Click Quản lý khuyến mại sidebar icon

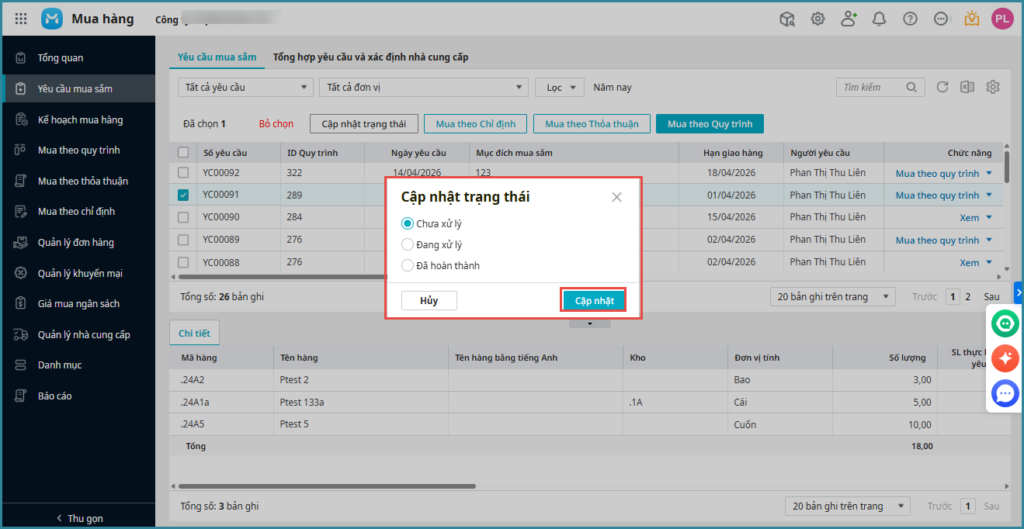click(20, 273)
